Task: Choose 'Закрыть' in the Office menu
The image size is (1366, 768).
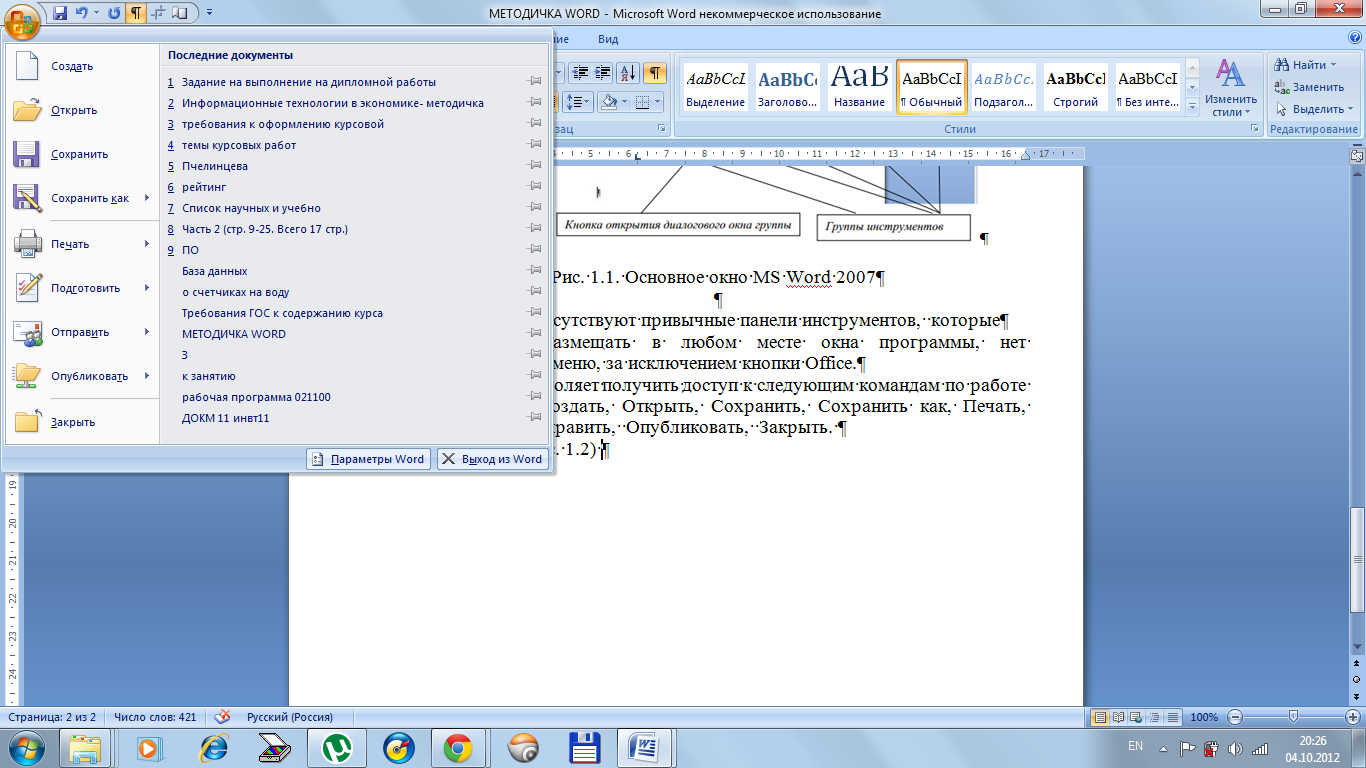Action: pos(80,422)
